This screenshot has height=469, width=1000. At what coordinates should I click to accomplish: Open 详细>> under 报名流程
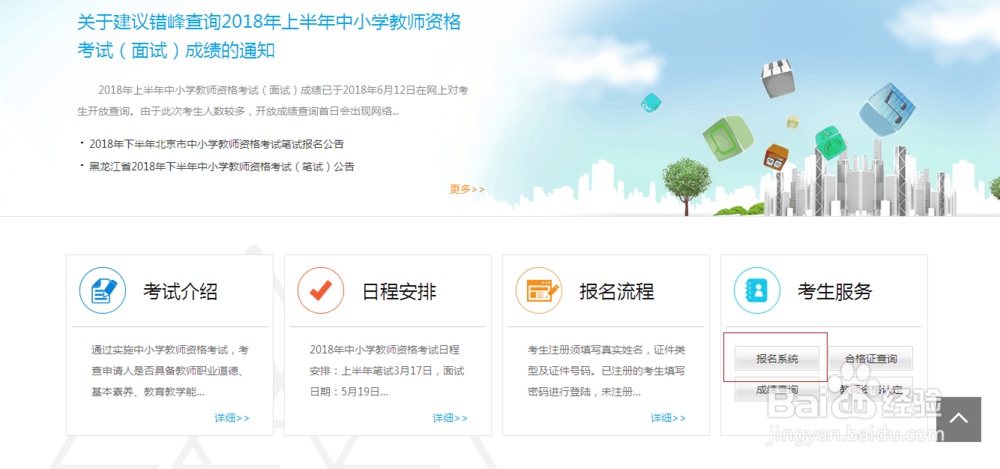tap(668, 418)
